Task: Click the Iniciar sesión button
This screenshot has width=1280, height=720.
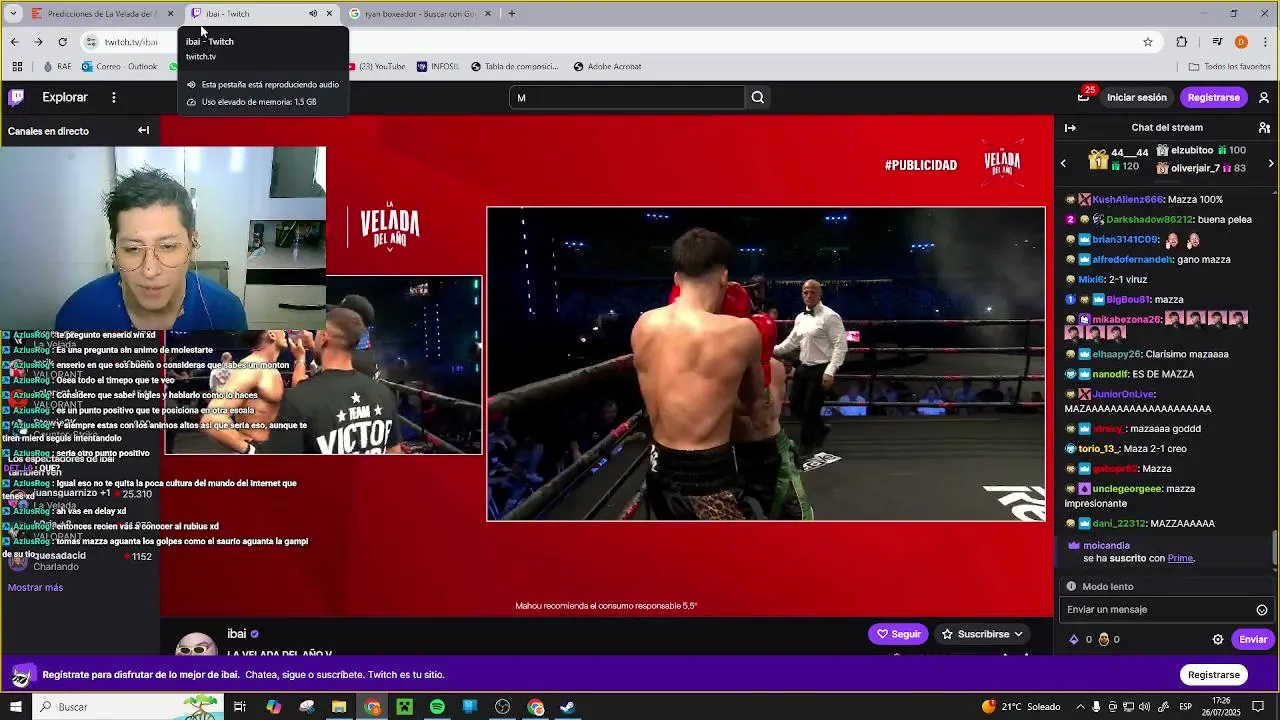Action: point(1136,97)
